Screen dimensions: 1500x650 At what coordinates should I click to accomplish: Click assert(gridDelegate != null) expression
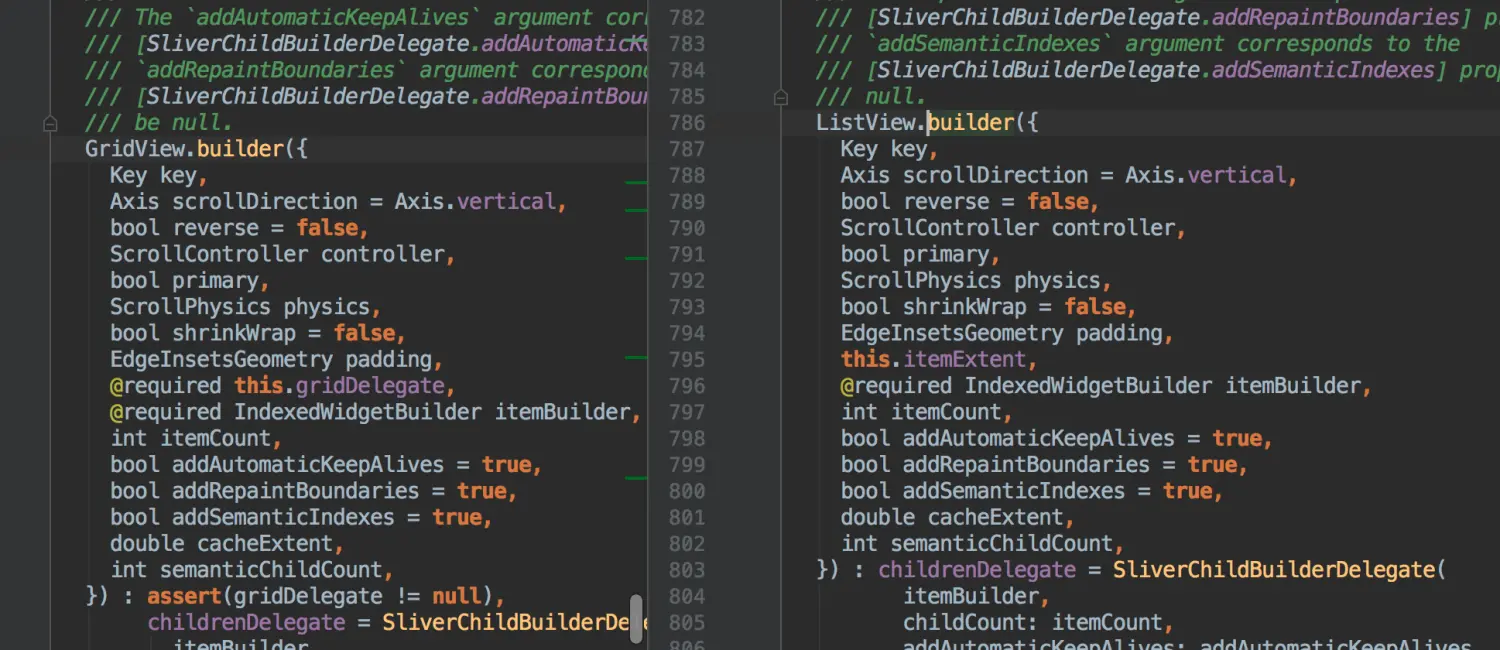coord(320,597)
